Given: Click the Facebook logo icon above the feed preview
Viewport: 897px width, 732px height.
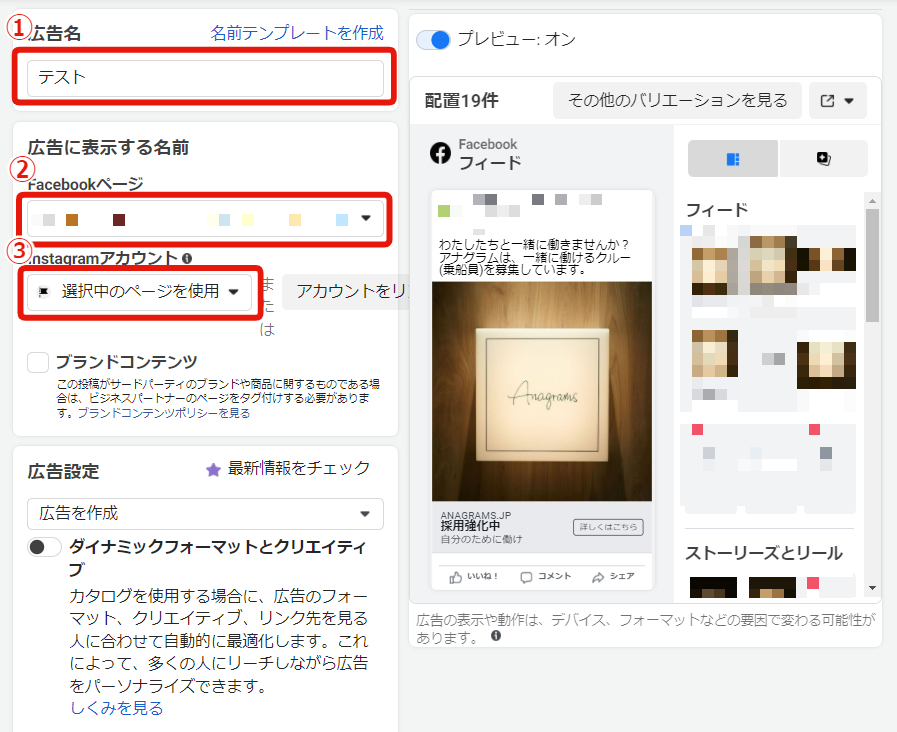Looking at the screenshot, I should [440, 153].
